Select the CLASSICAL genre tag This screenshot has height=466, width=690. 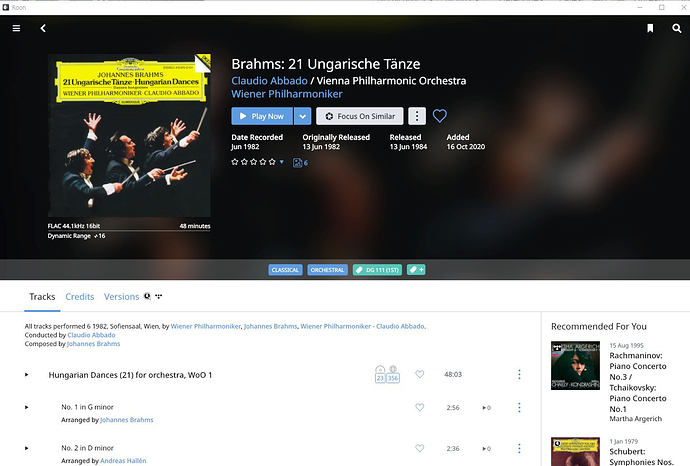285,270
